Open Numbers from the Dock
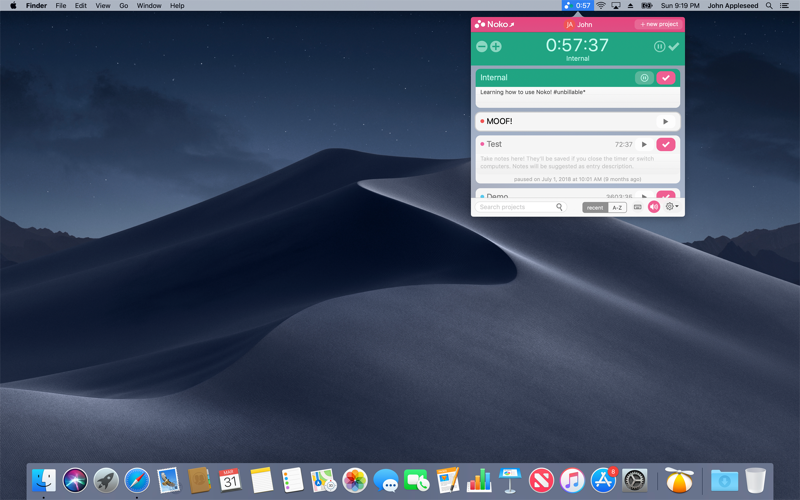 (479, 481)
